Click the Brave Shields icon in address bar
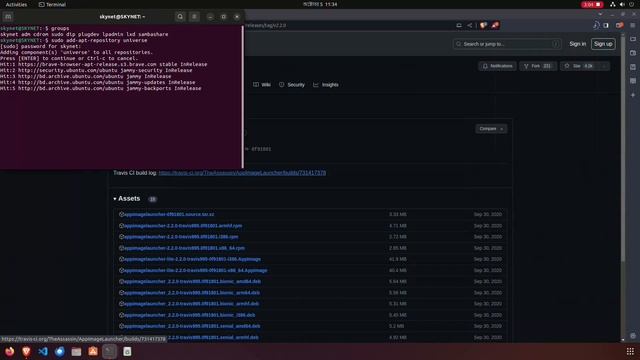640x360 pixels. tap(483, 25)
